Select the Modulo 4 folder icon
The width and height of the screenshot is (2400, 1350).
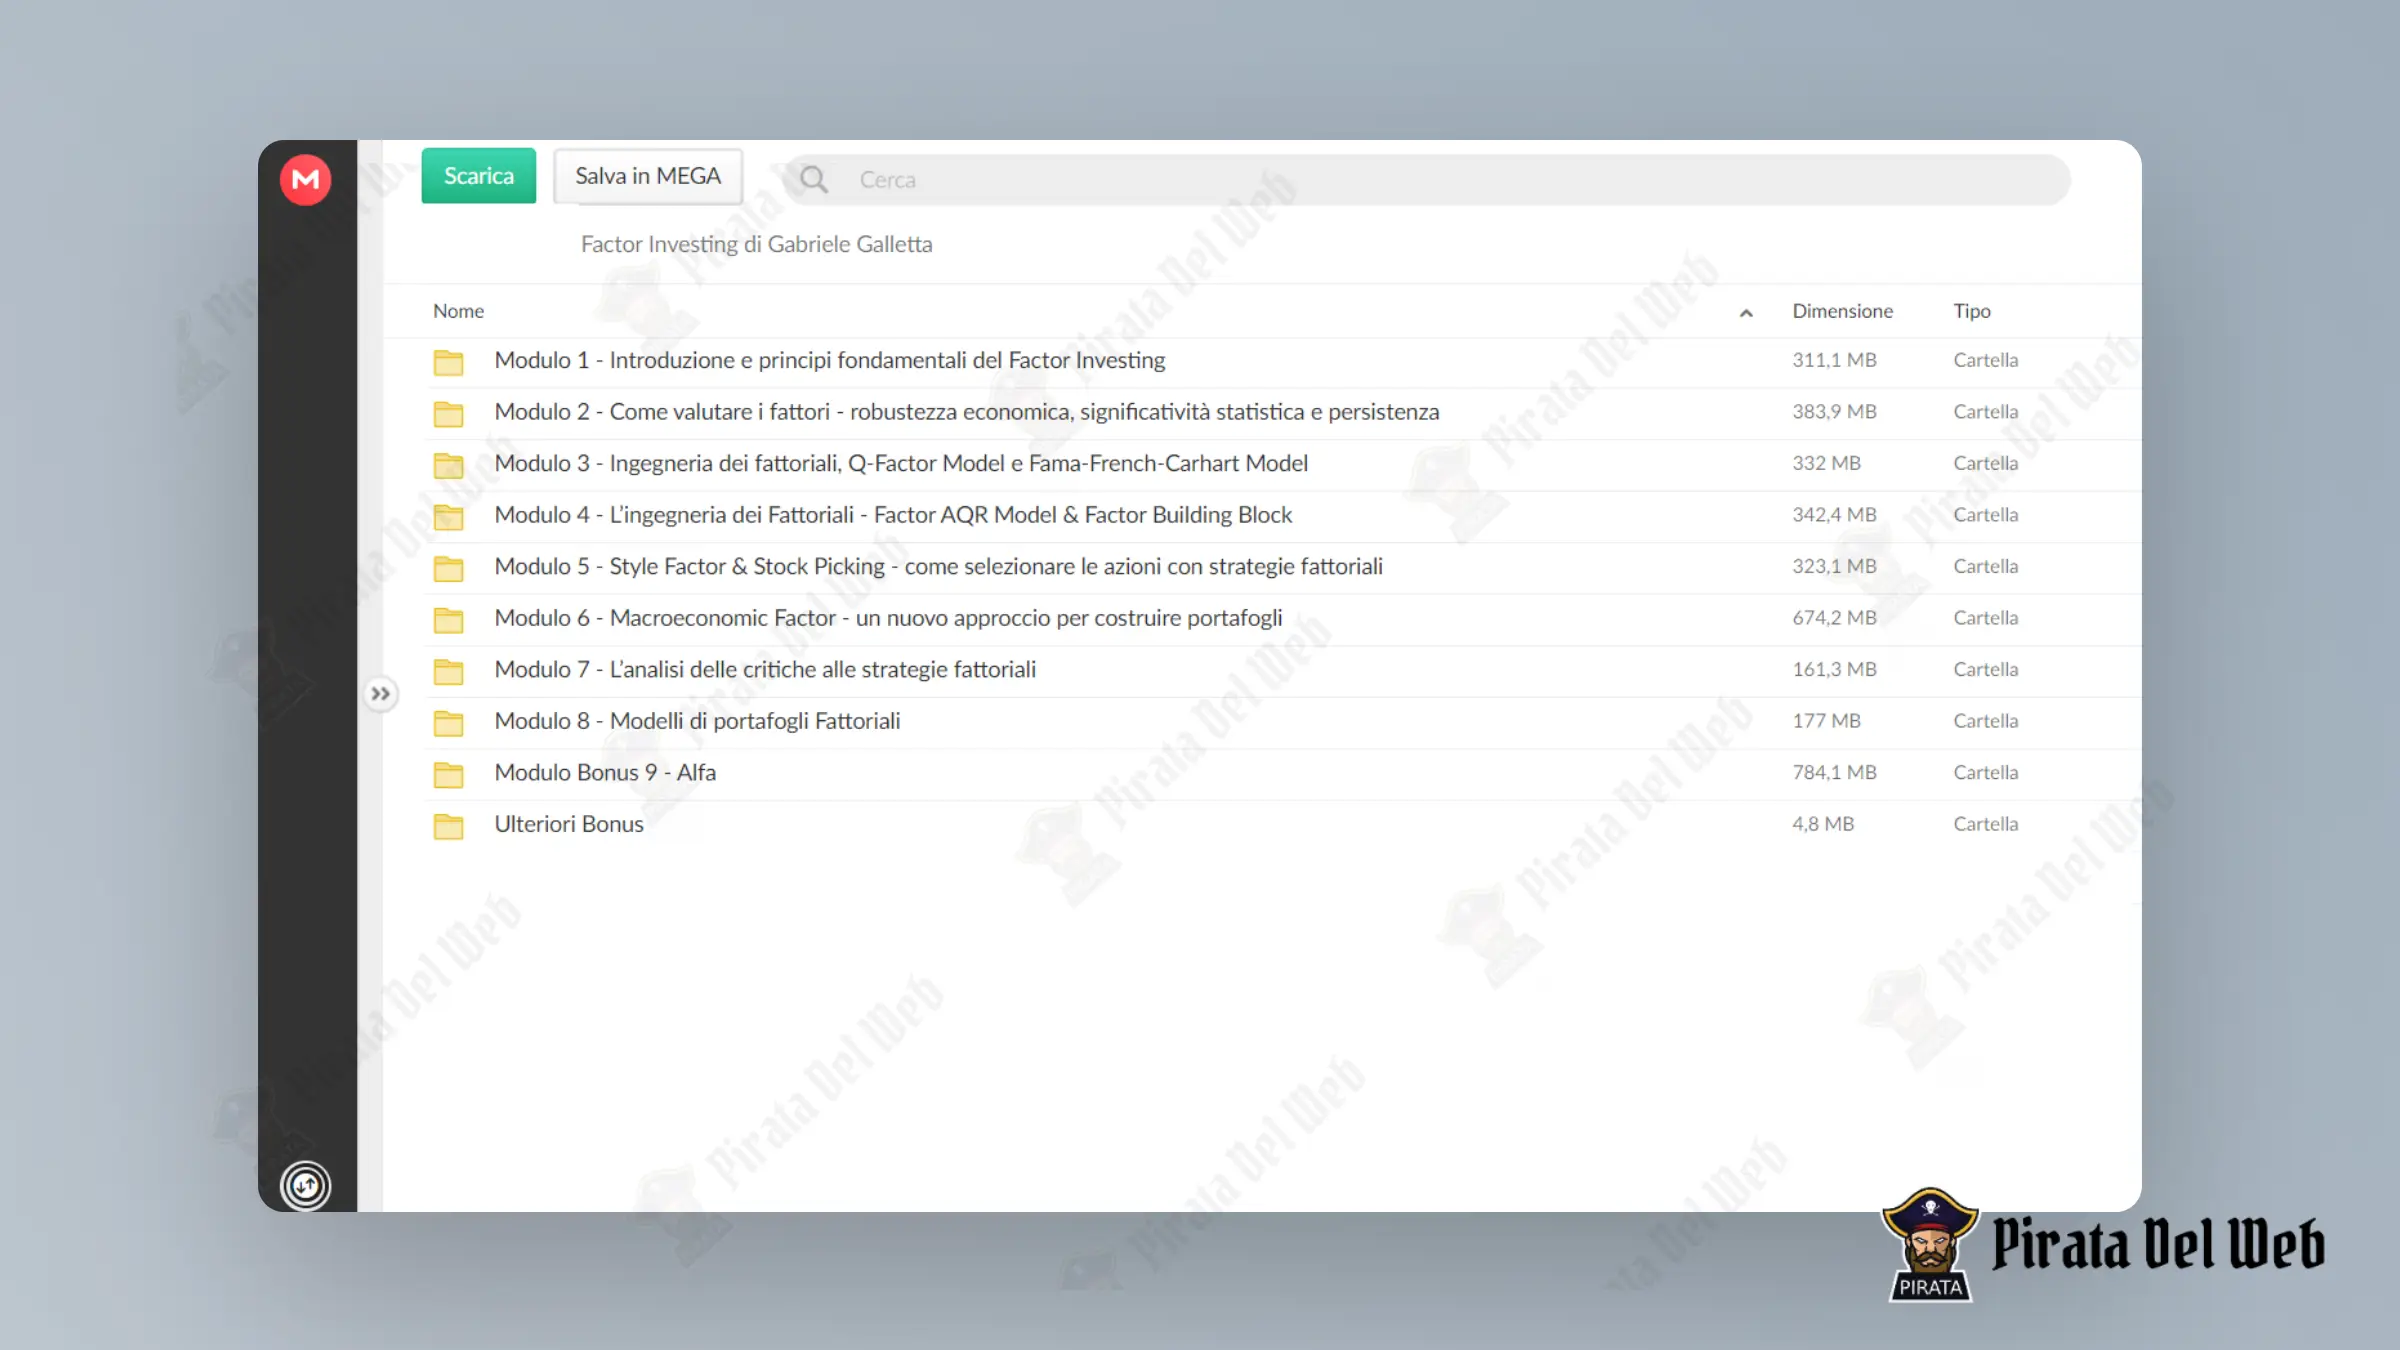click(448, 517)
